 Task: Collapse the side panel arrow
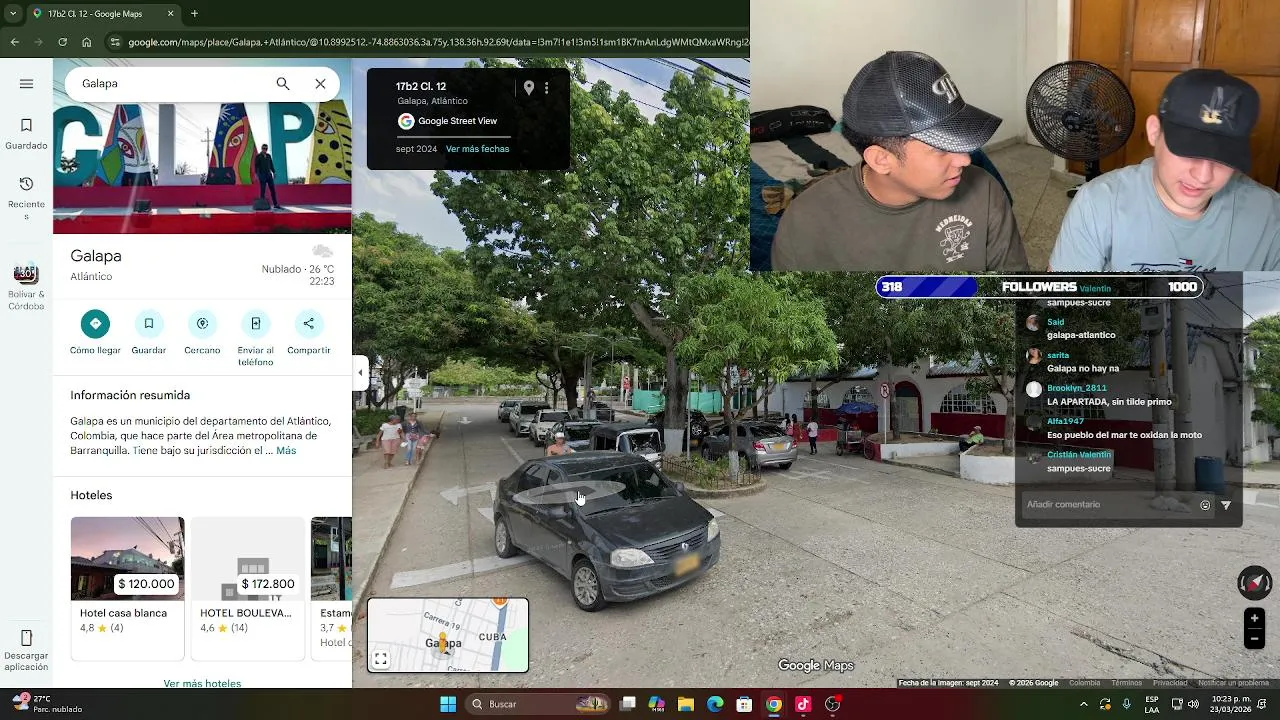point(360,373)
